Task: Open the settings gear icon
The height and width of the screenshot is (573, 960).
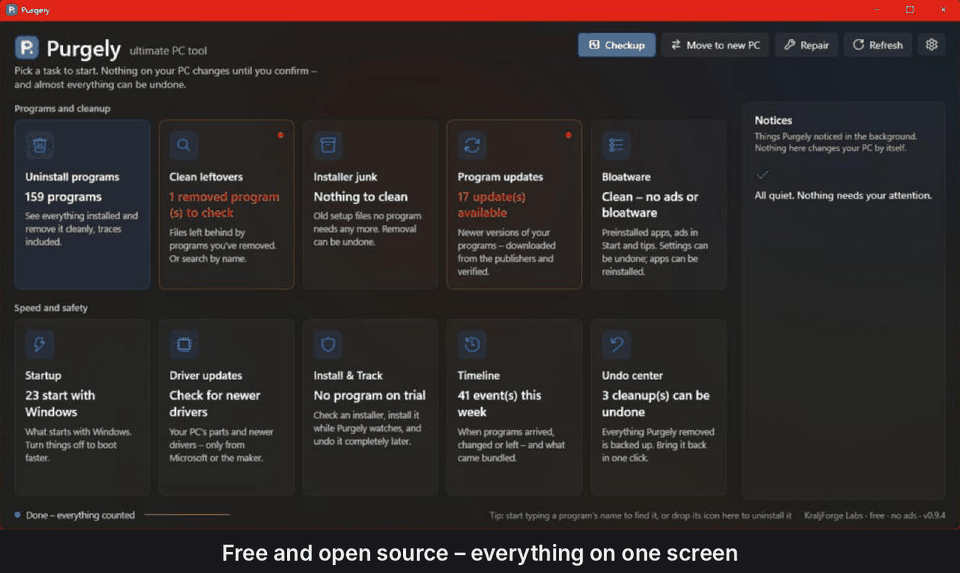Action: (x=931, y=45)
